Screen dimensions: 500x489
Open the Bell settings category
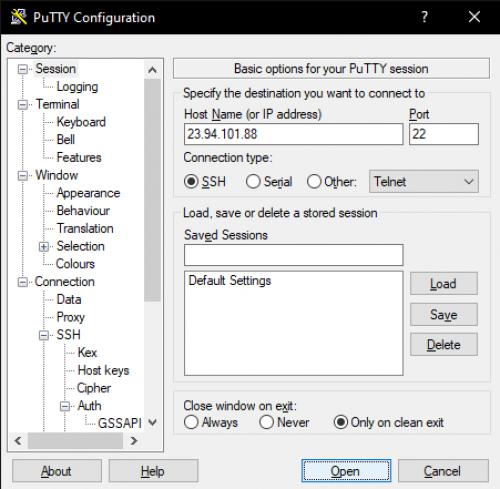pos(66,140)
